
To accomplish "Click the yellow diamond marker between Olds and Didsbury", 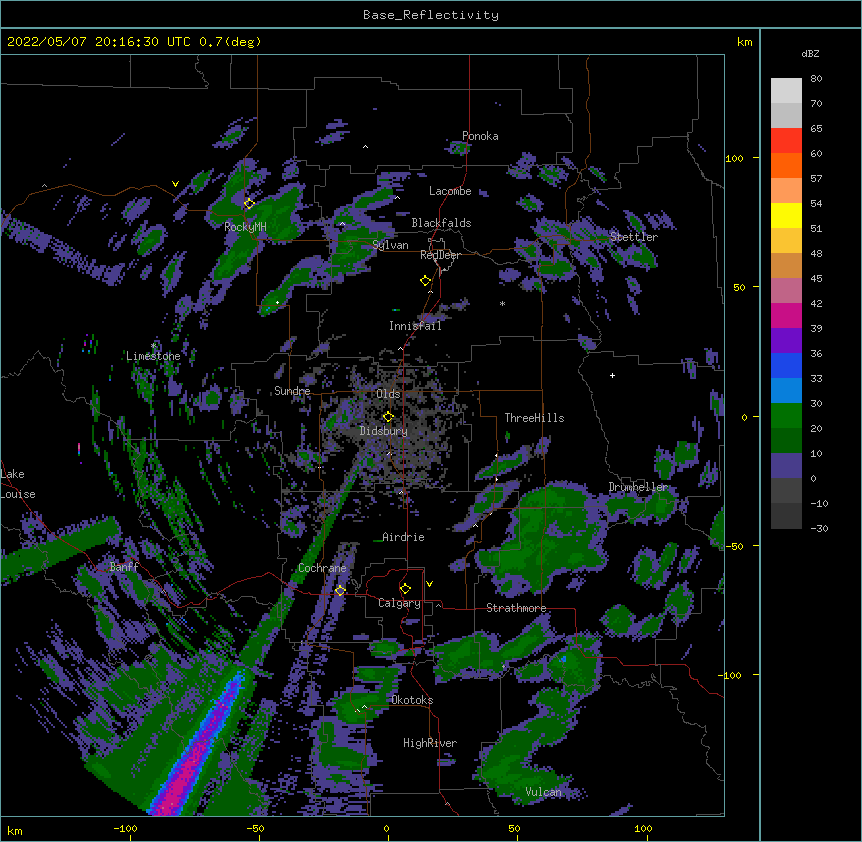I will pos(388,417).
